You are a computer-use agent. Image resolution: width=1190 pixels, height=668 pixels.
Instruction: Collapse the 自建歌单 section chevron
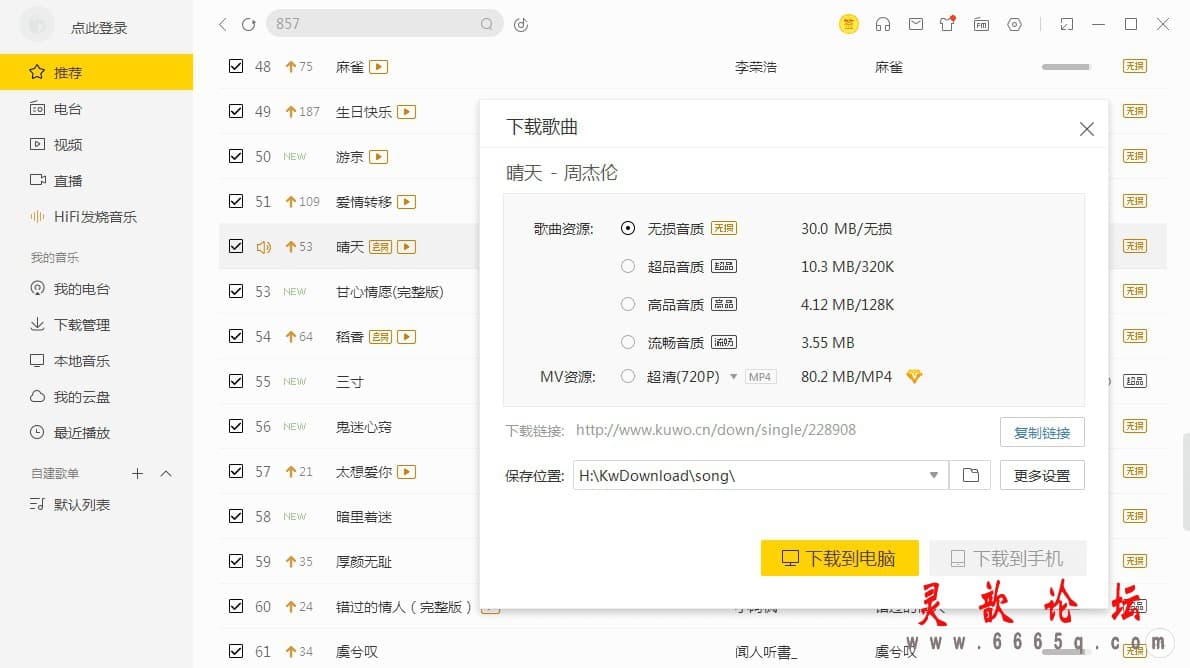(x=166, y=473)
